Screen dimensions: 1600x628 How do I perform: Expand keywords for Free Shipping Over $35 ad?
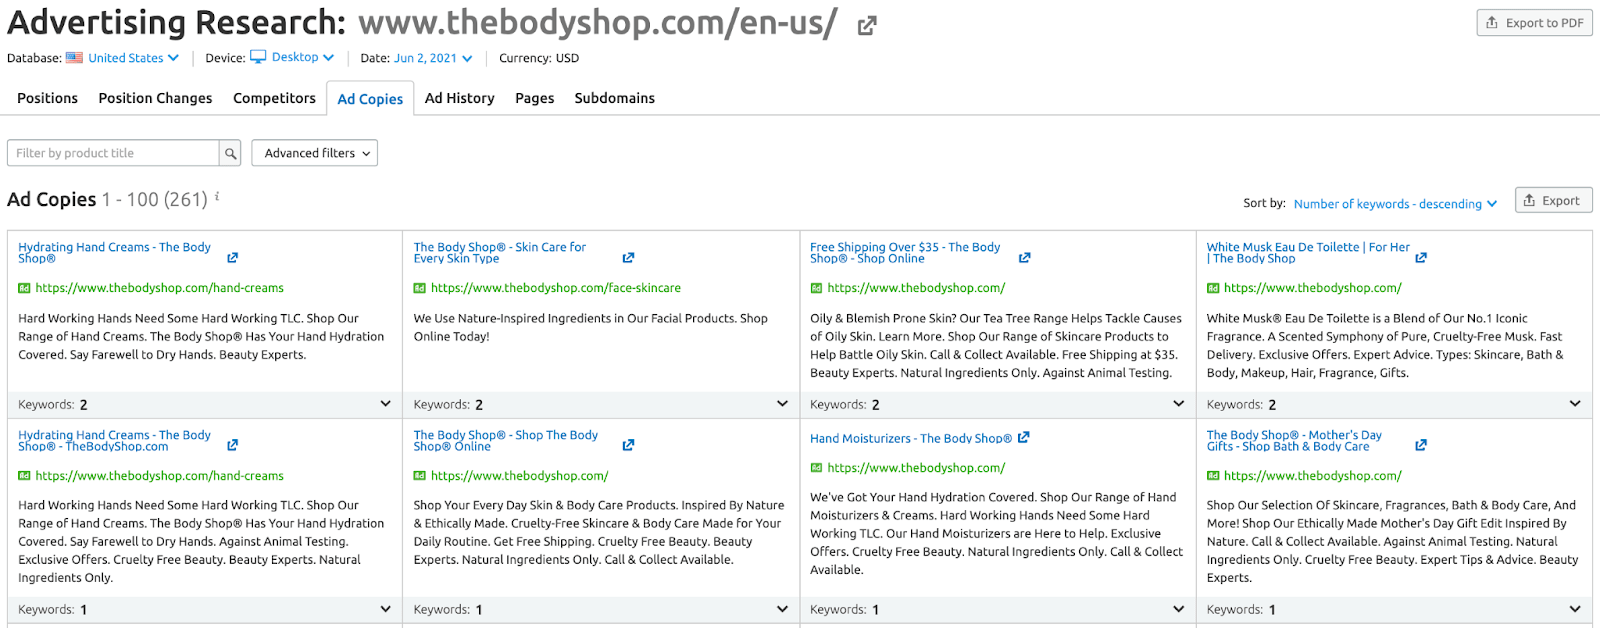pyautogui.click(x=1178, y=404)
